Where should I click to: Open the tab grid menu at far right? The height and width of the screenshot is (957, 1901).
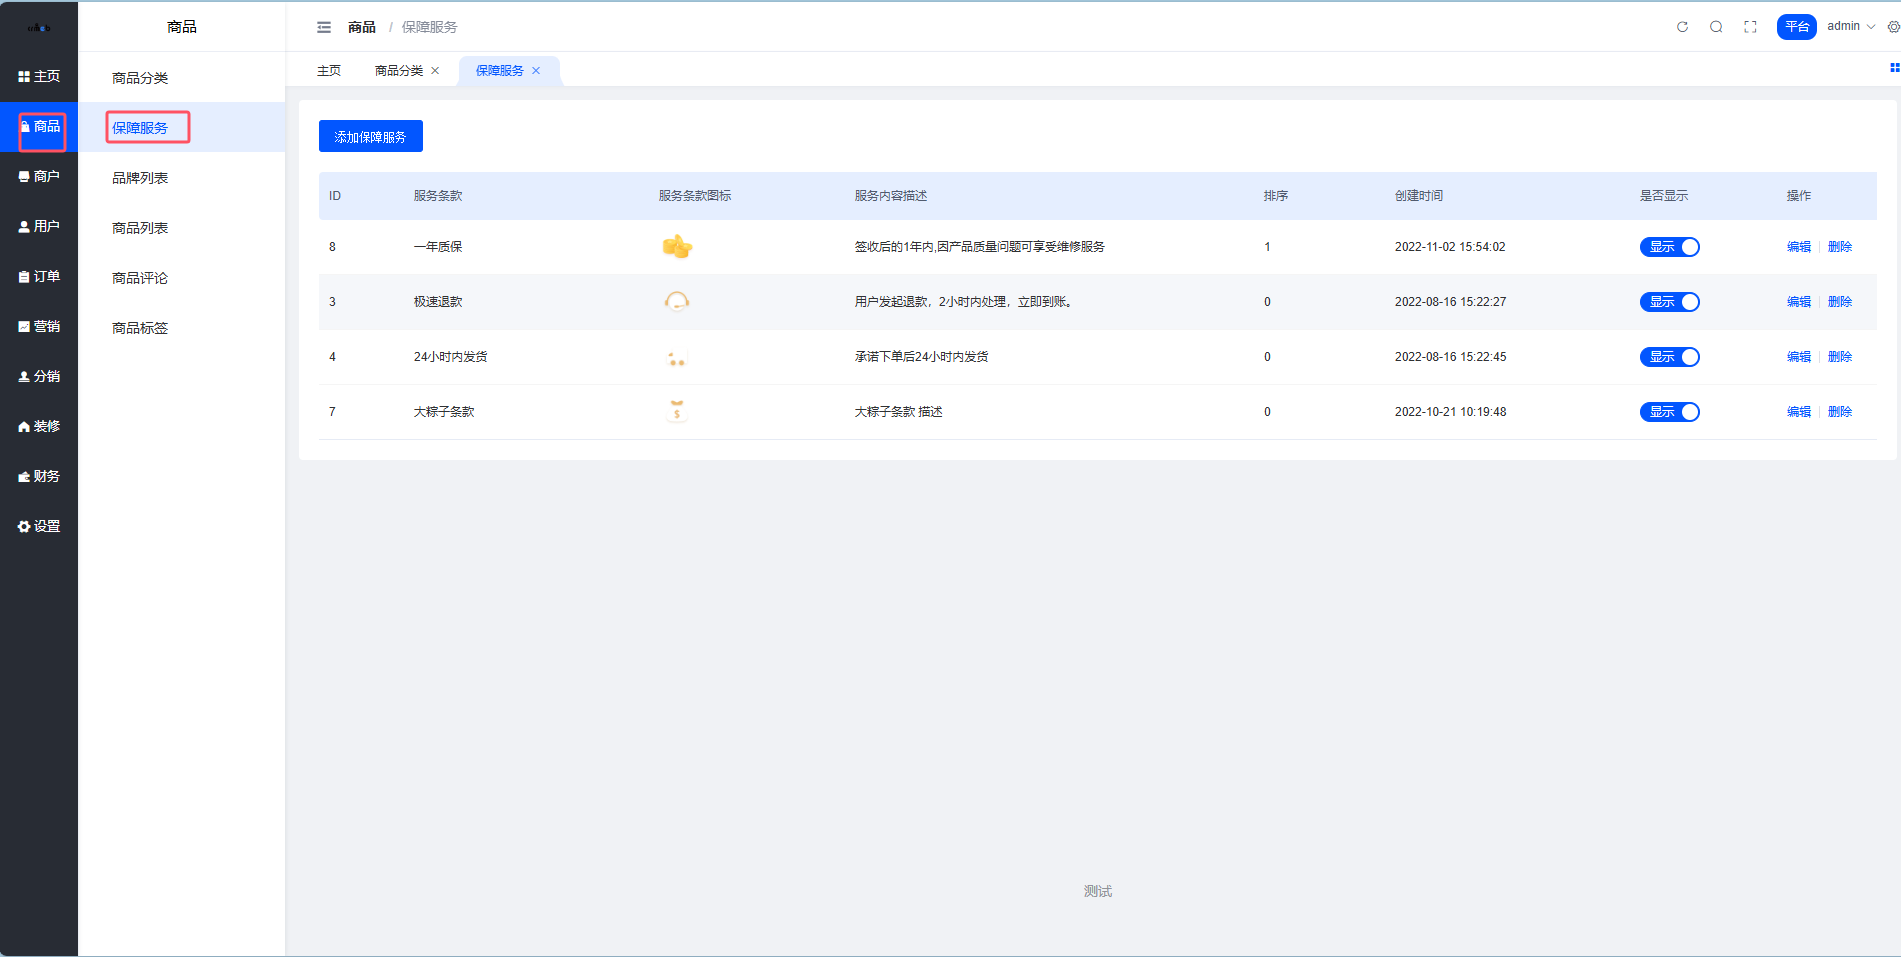click(x=1893, y=68)
